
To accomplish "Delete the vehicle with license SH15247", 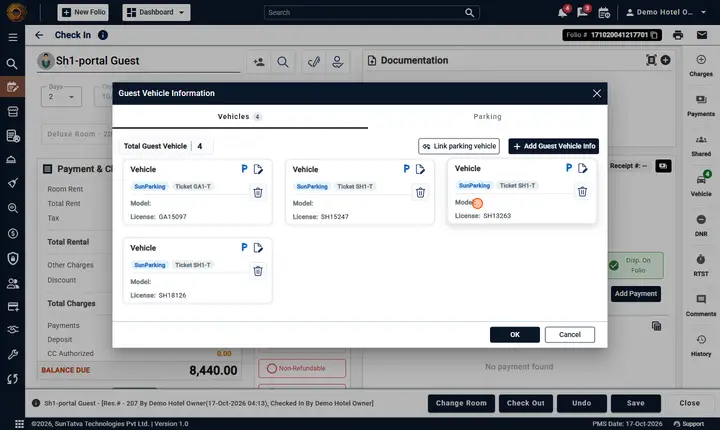I will pos(420,192).
